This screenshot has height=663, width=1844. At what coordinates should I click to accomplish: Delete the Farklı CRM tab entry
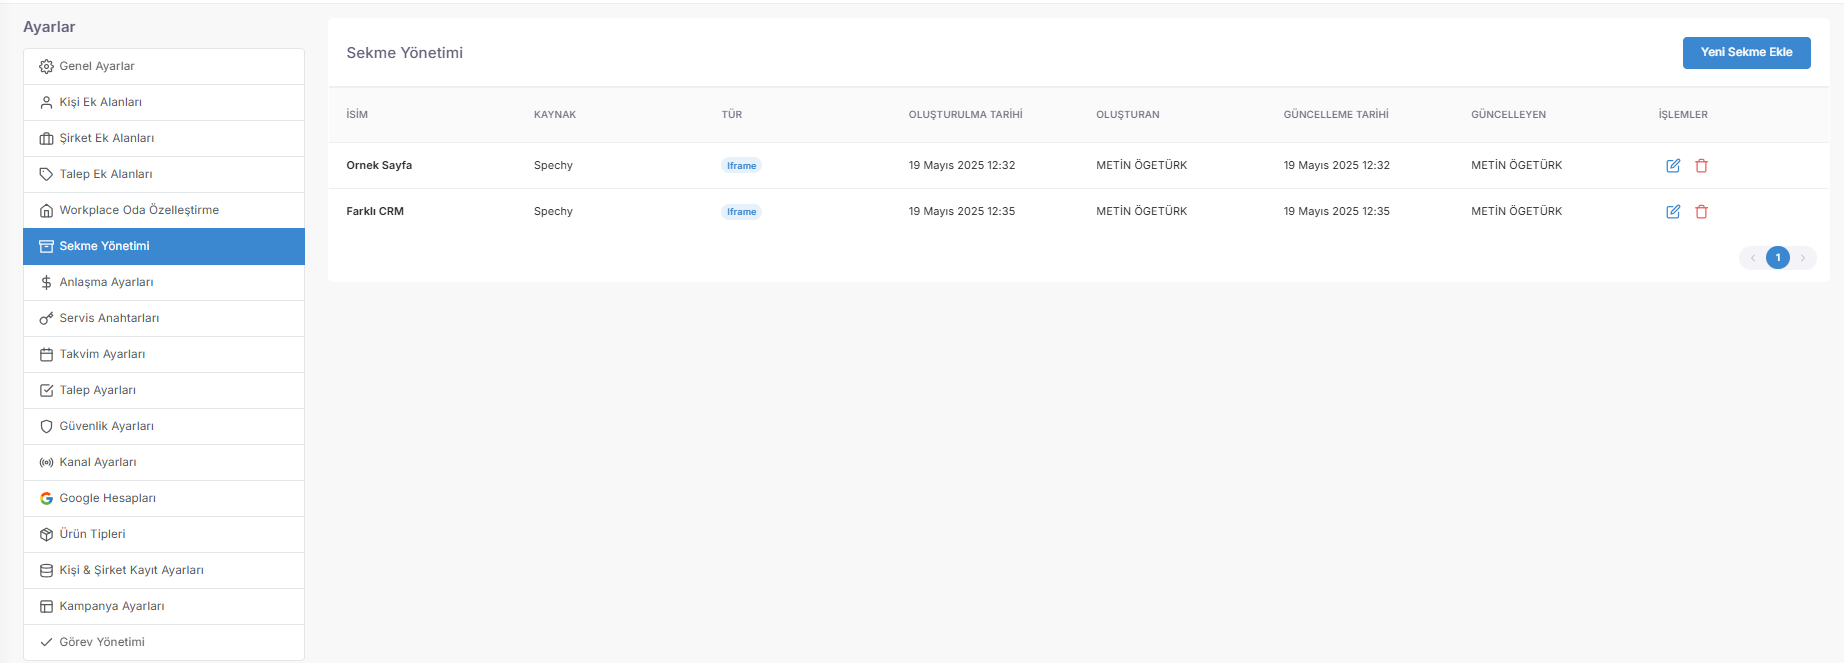pos(1701,212)
